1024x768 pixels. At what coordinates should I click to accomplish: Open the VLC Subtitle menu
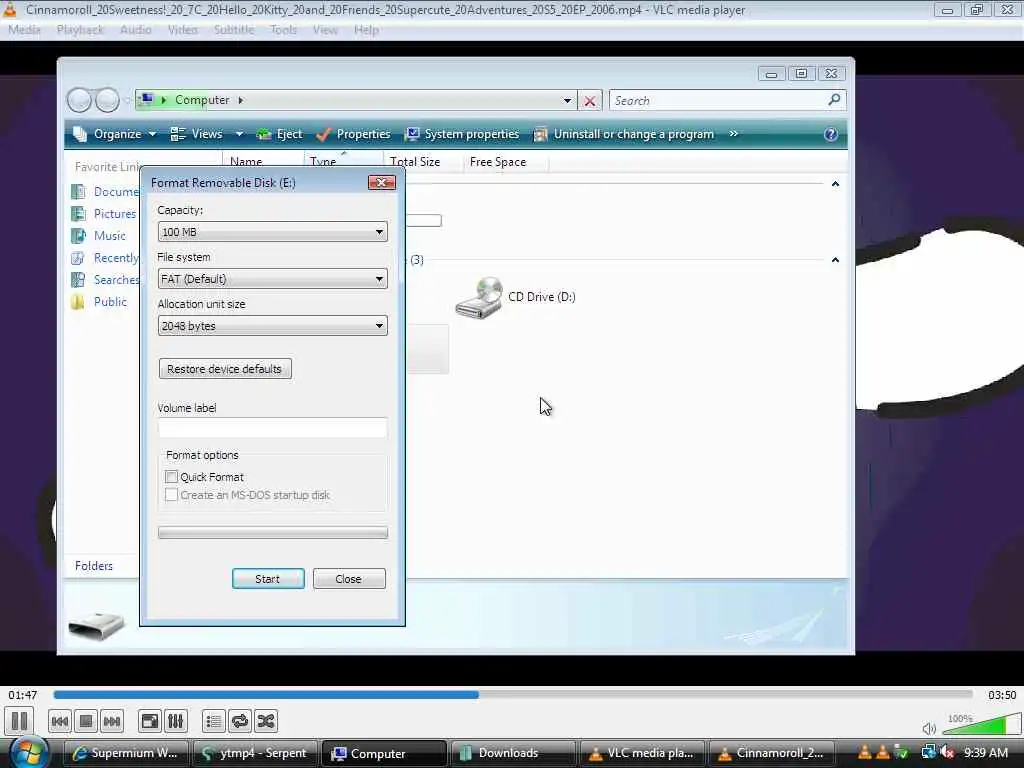point(234,30)
